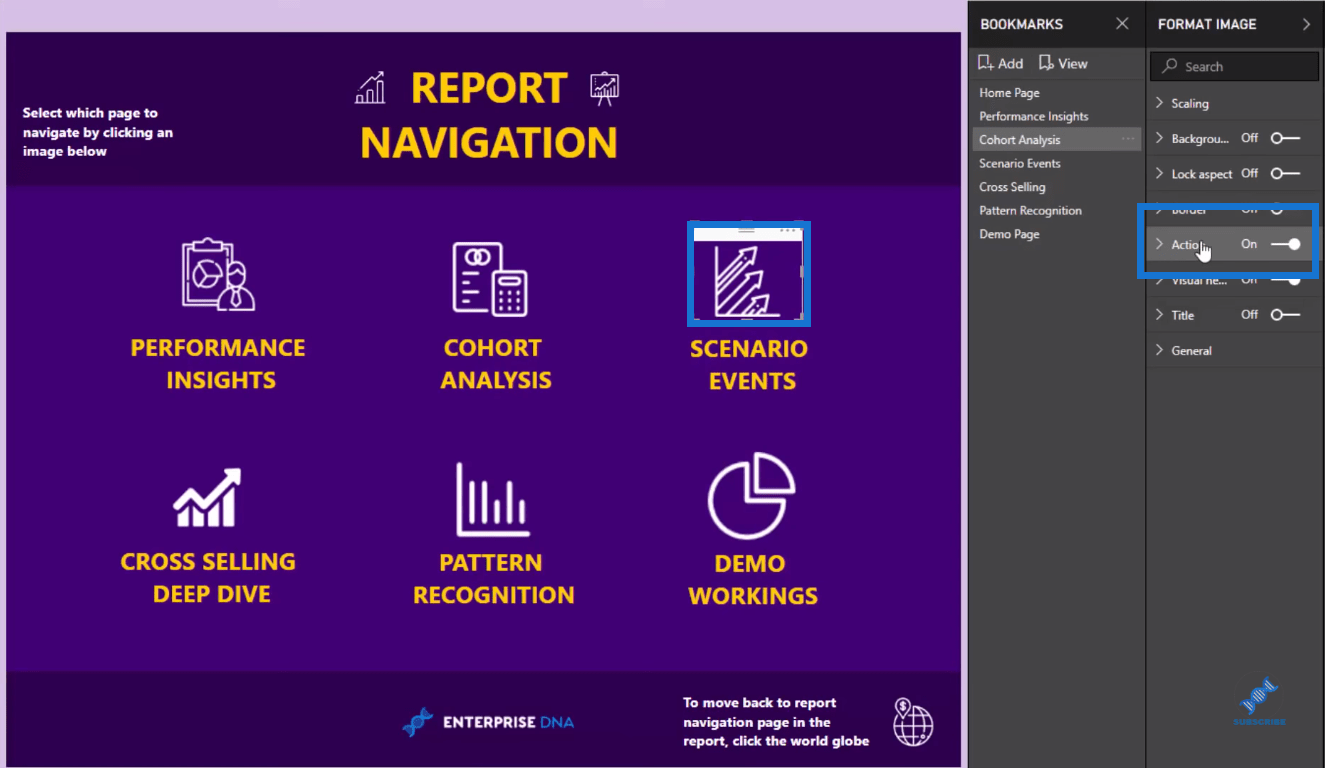Click the Pattern Recognition bar chart icon
Viewport: 1325px width, 768px height.
492,499
